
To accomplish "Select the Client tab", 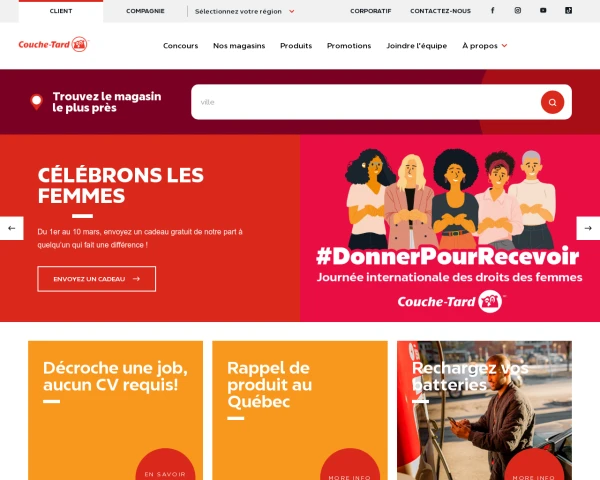I will point(61,11).
